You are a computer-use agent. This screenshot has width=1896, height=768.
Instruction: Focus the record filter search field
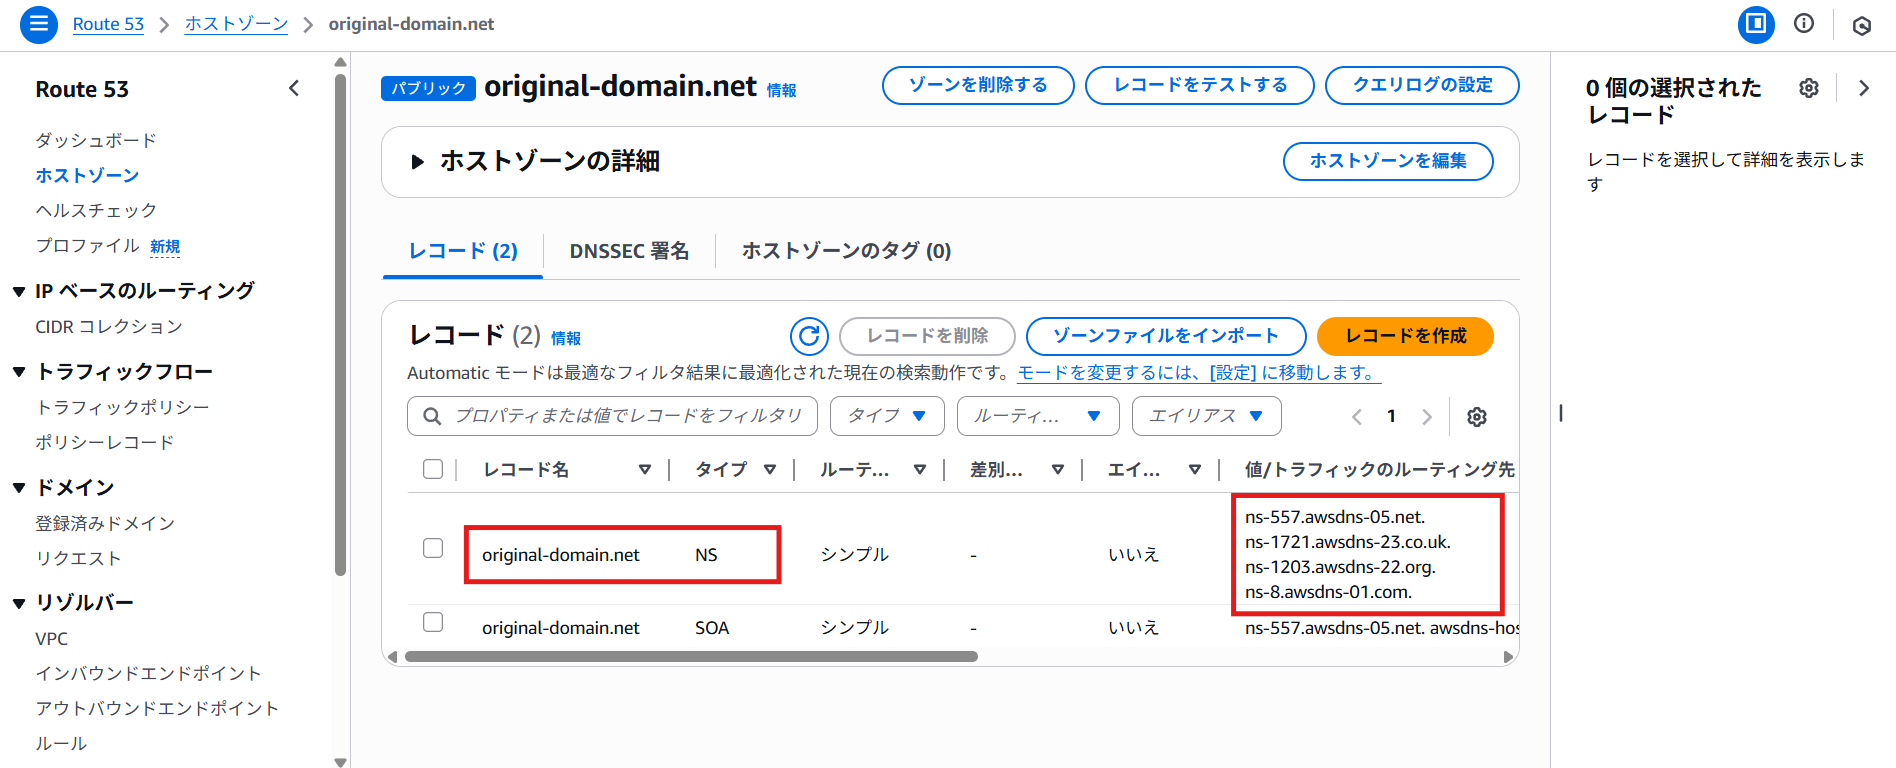pos(612,416)
